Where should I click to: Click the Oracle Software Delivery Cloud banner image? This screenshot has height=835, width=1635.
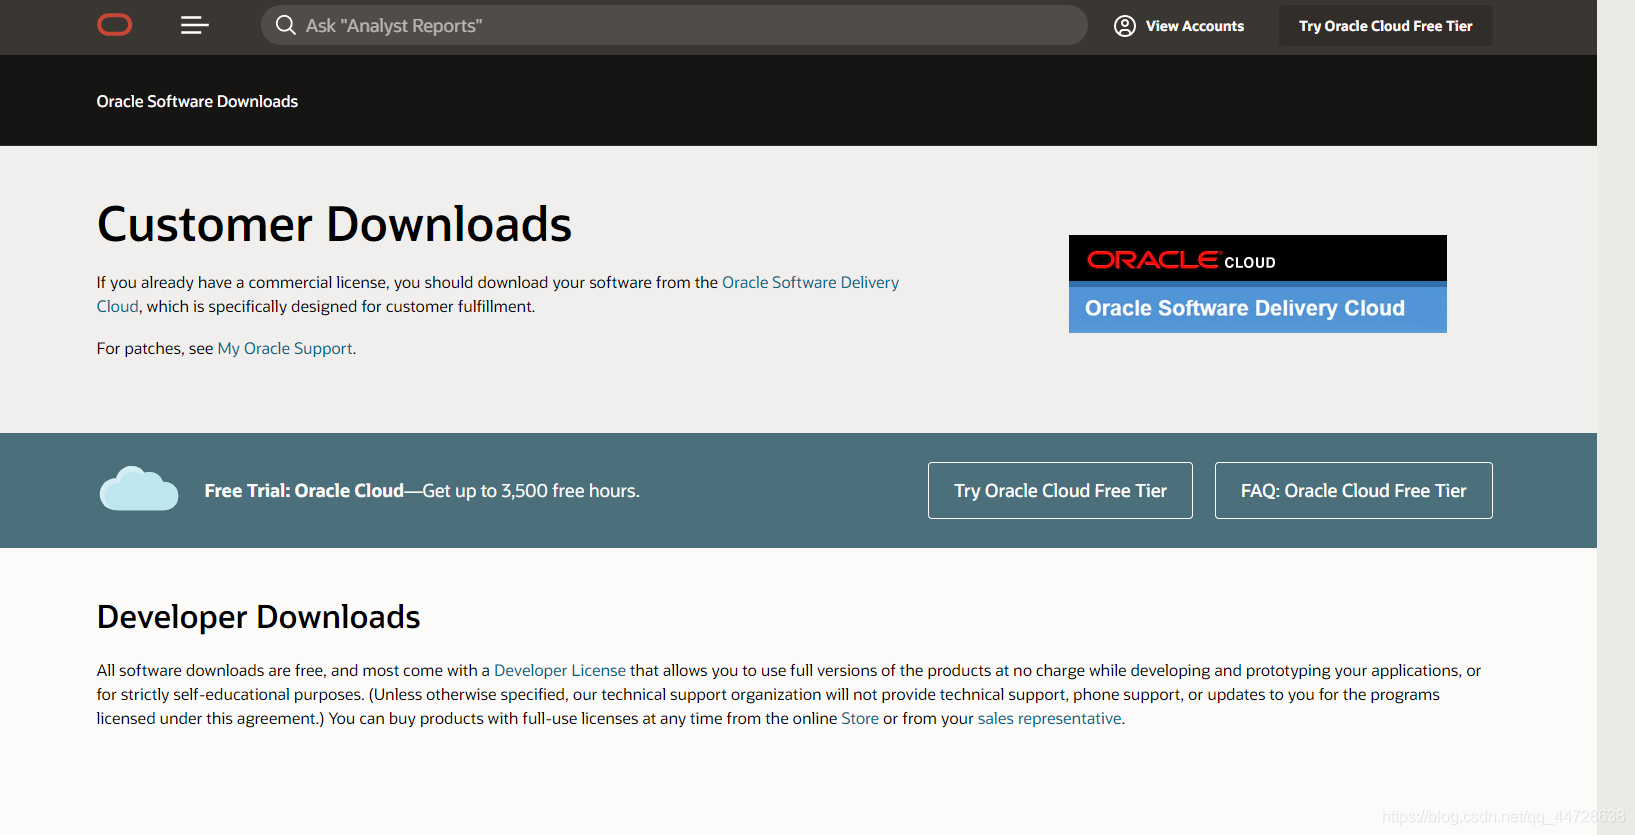1258,284
